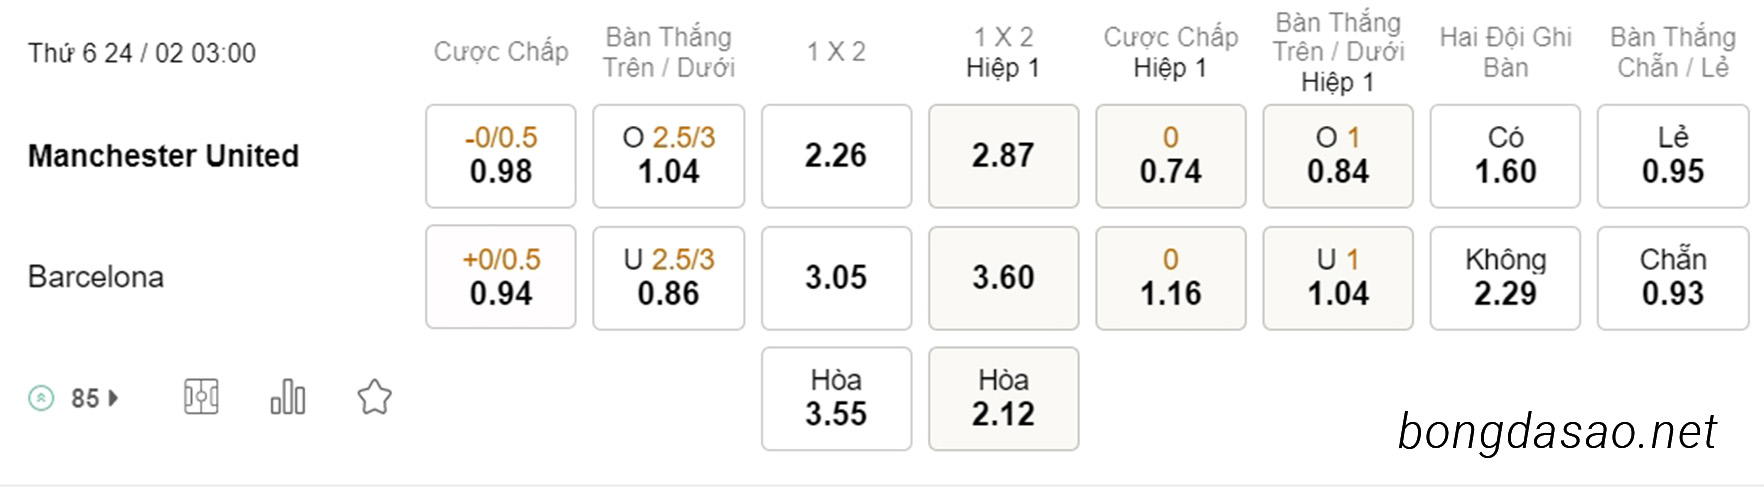The height and width of the screenshot is (497, 1764).
Task: Choose first-half handicap 0 at 1.16
Action: click(x=1171, y=277)
